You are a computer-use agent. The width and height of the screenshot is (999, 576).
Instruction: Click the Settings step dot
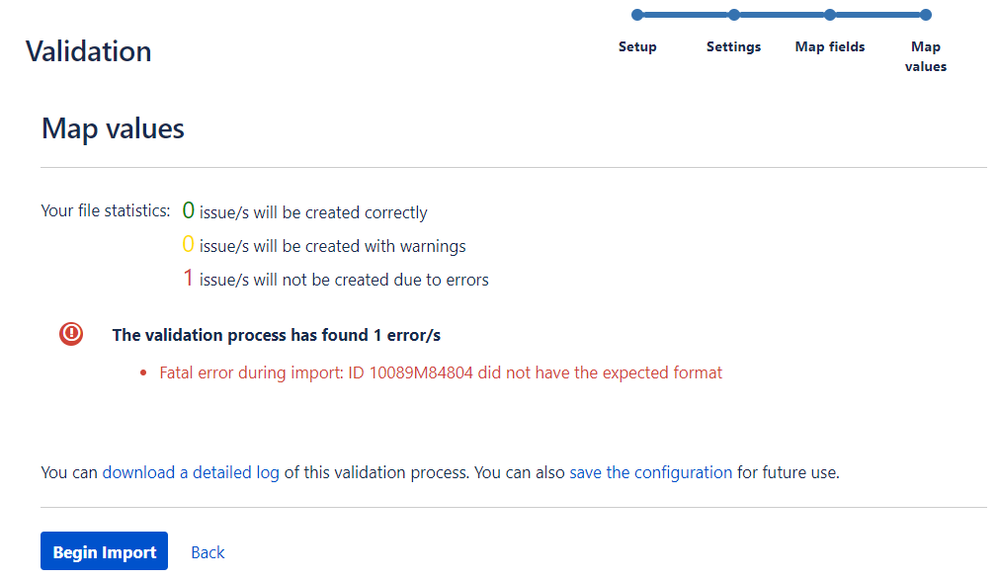(734, 15)
